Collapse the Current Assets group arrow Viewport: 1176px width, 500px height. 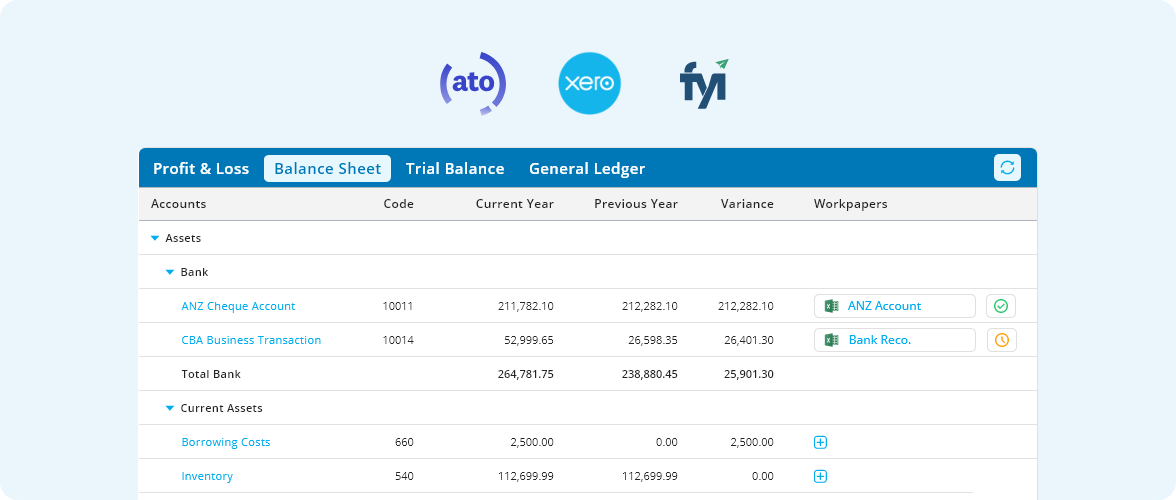[170, 409]
